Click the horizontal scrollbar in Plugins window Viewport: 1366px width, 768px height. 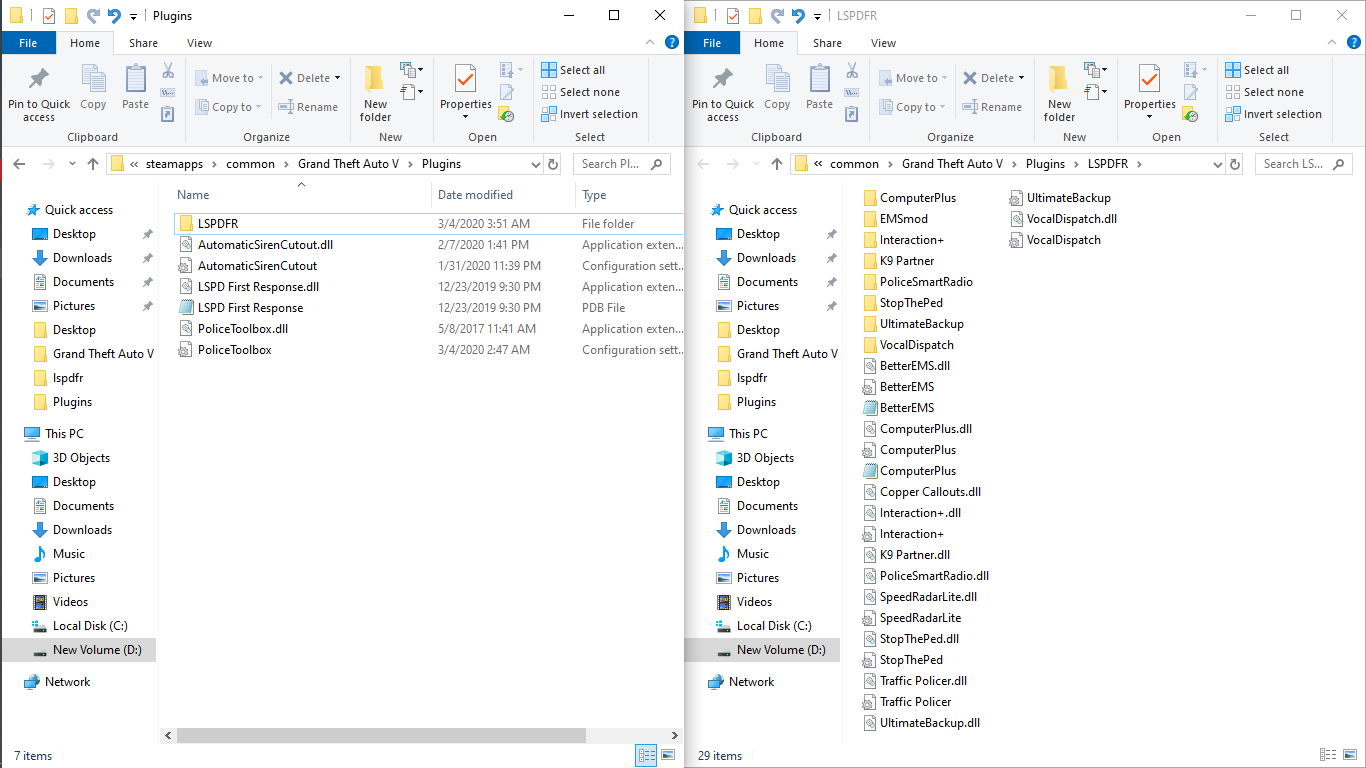tap(381, 735)
